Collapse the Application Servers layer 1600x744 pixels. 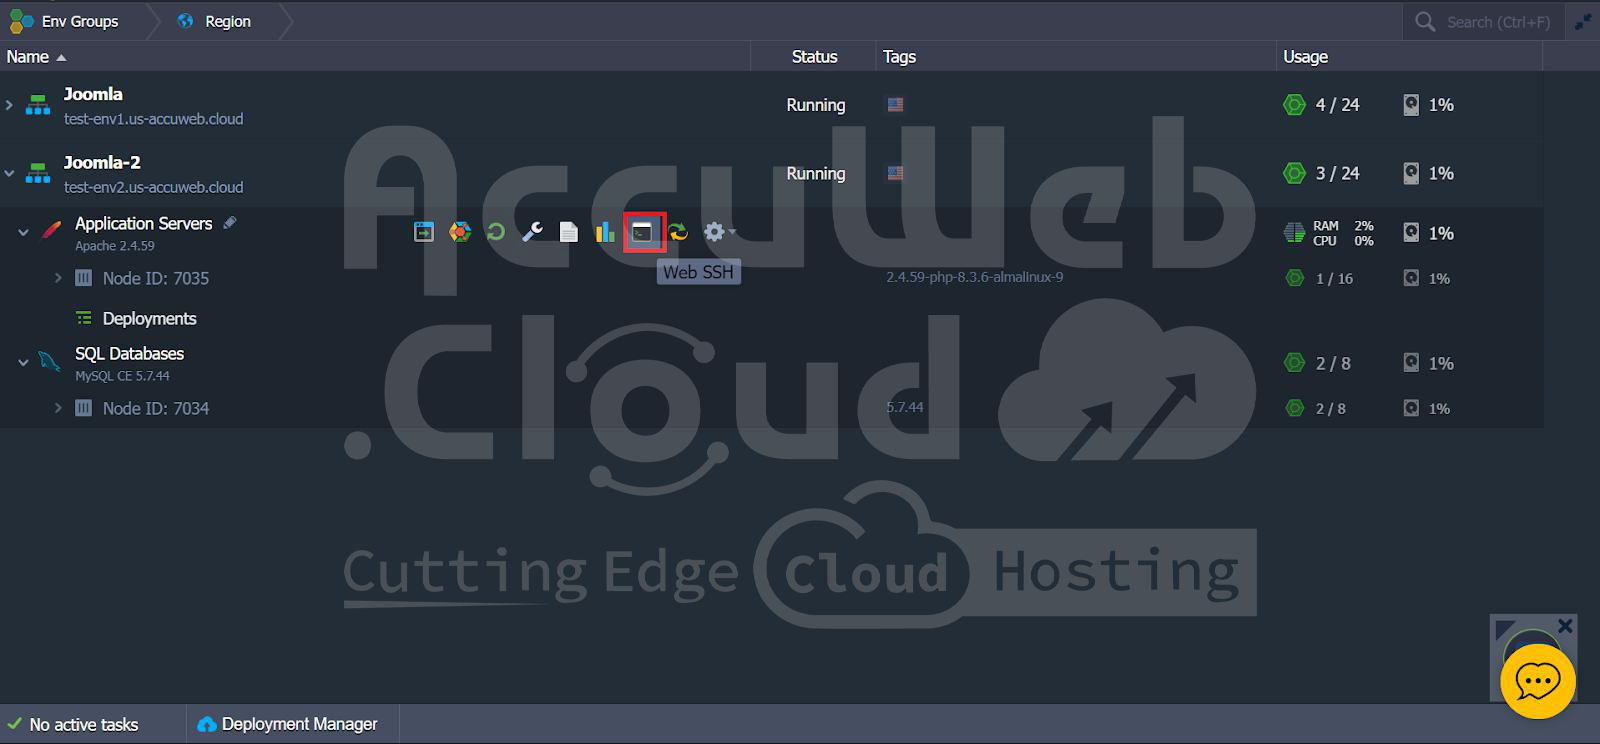coord(23,233)
